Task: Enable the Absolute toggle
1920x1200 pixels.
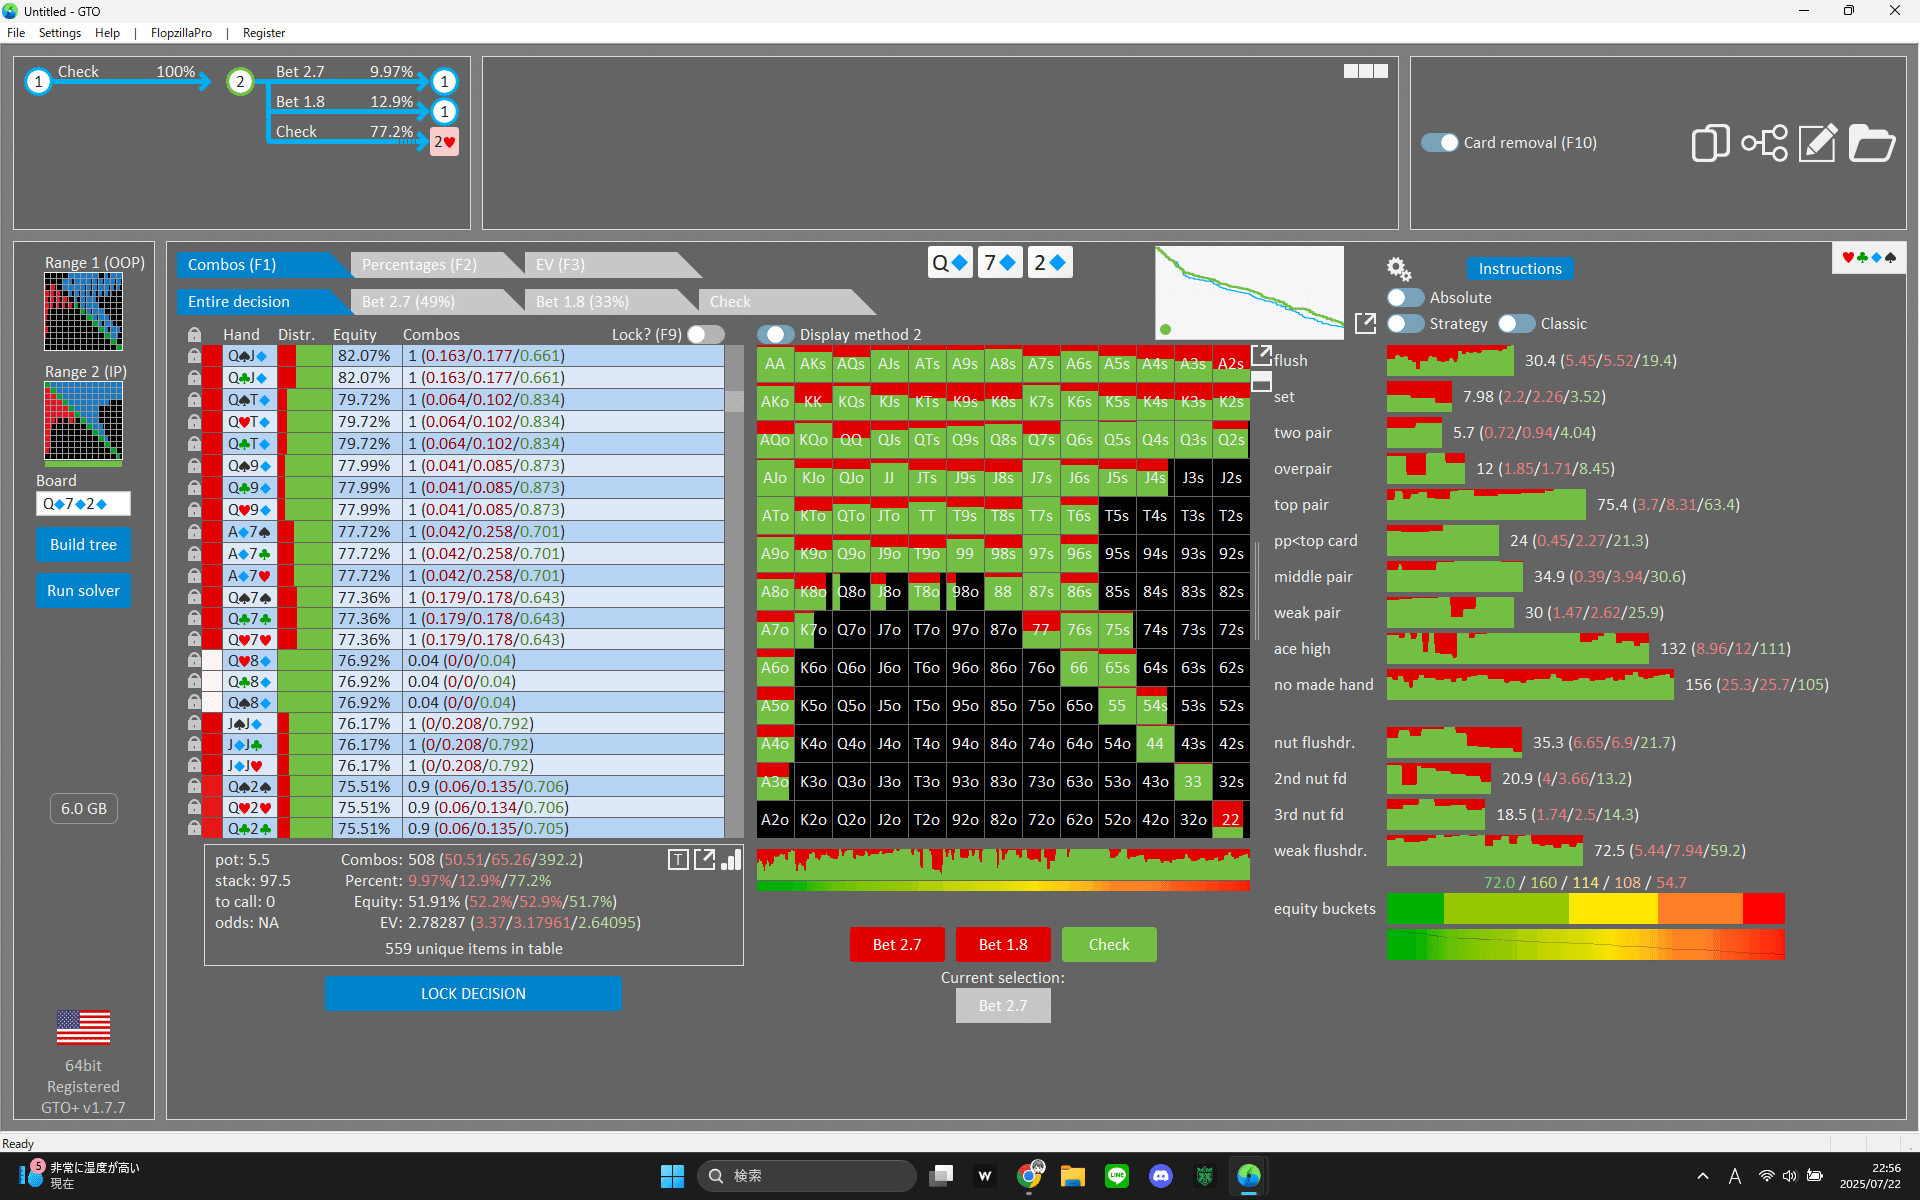Action: [1405, 298]
